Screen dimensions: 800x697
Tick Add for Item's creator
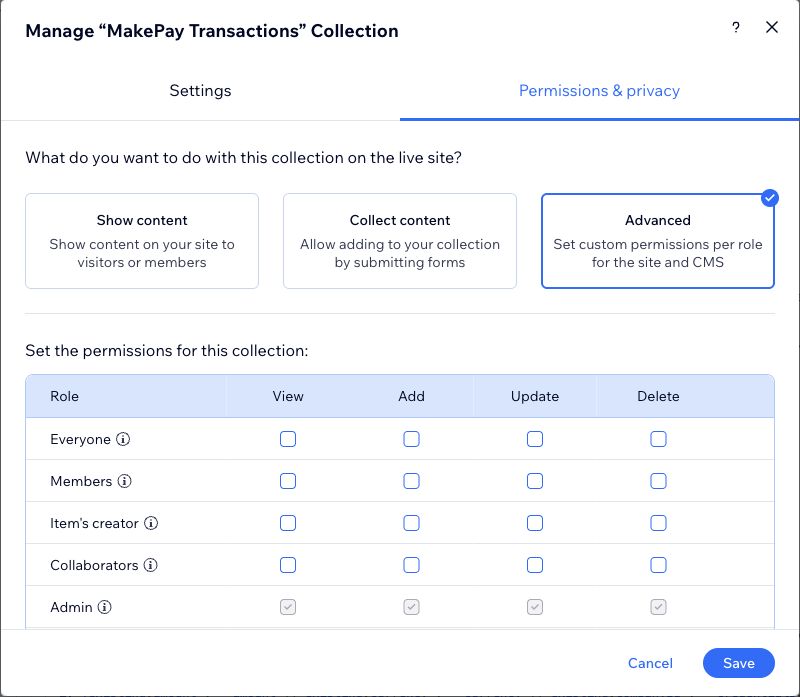pos(411,522)
